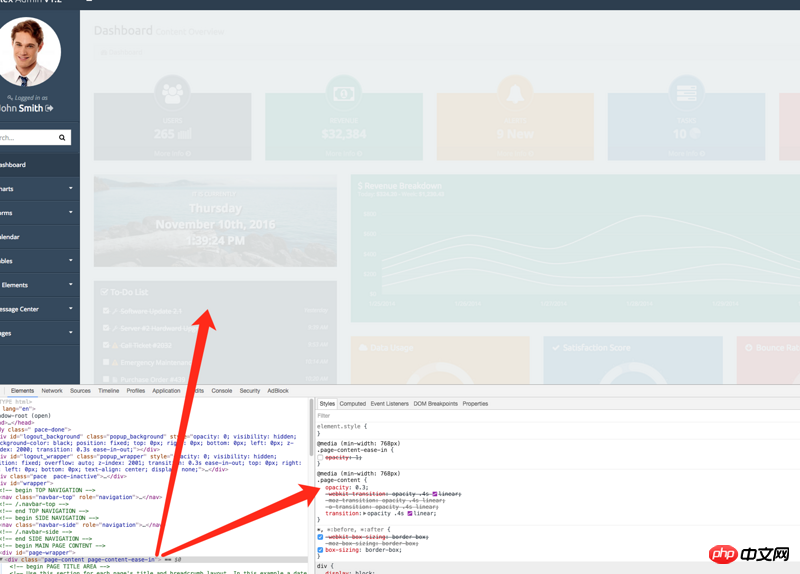Click the server icon on red tile
This screenshot has height=574, width=800.
[x=686, y=93]
